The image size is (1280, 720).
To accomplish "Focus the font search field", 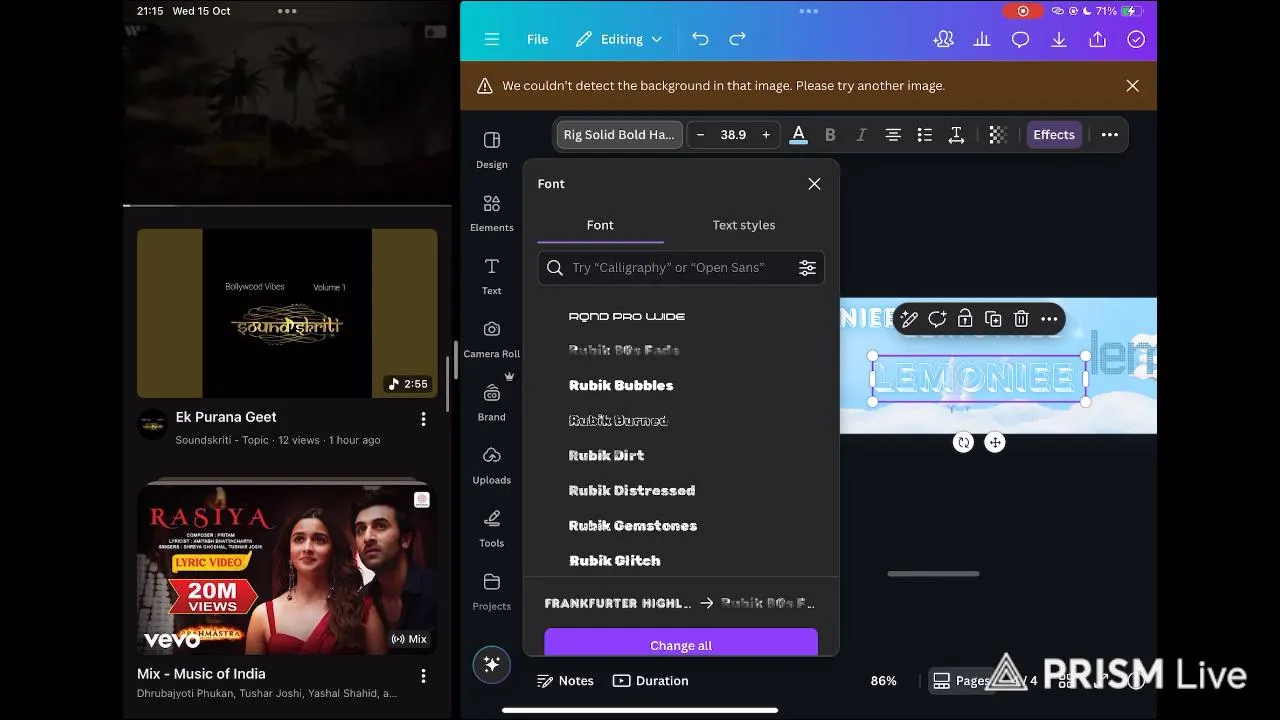I will 681,268.
